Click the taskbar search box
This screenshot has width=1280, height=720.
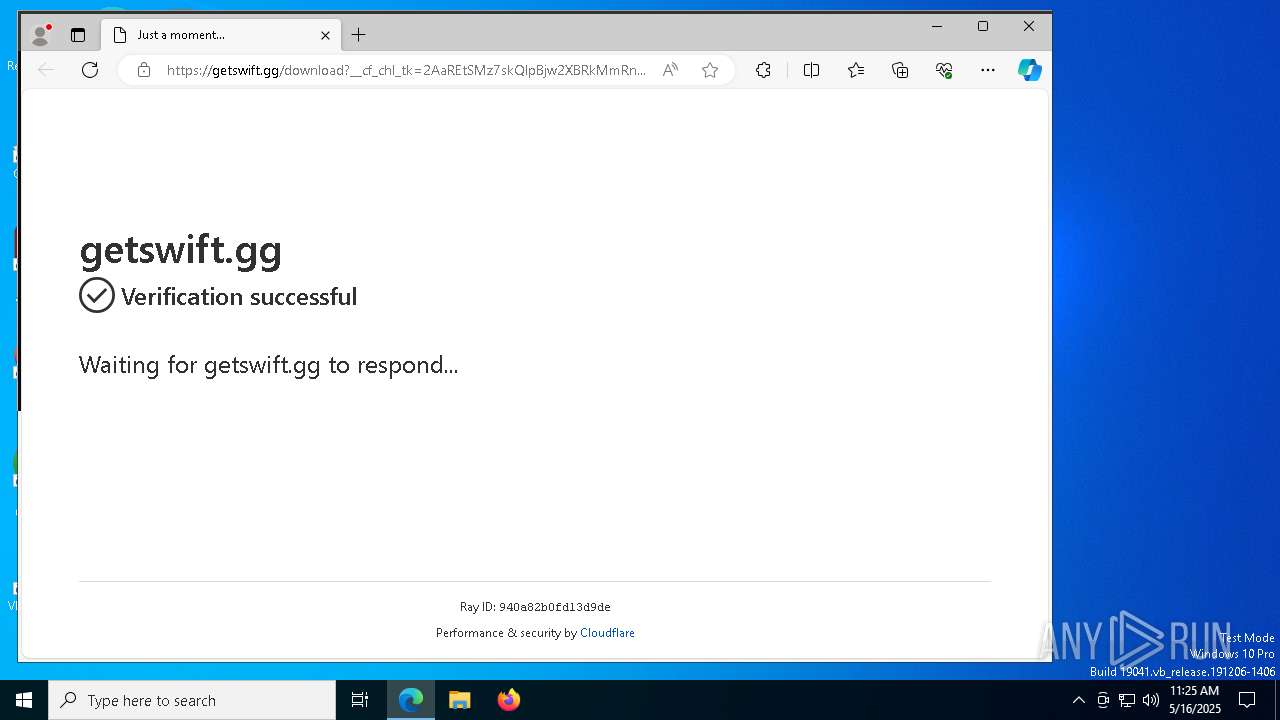coord(192,700)
